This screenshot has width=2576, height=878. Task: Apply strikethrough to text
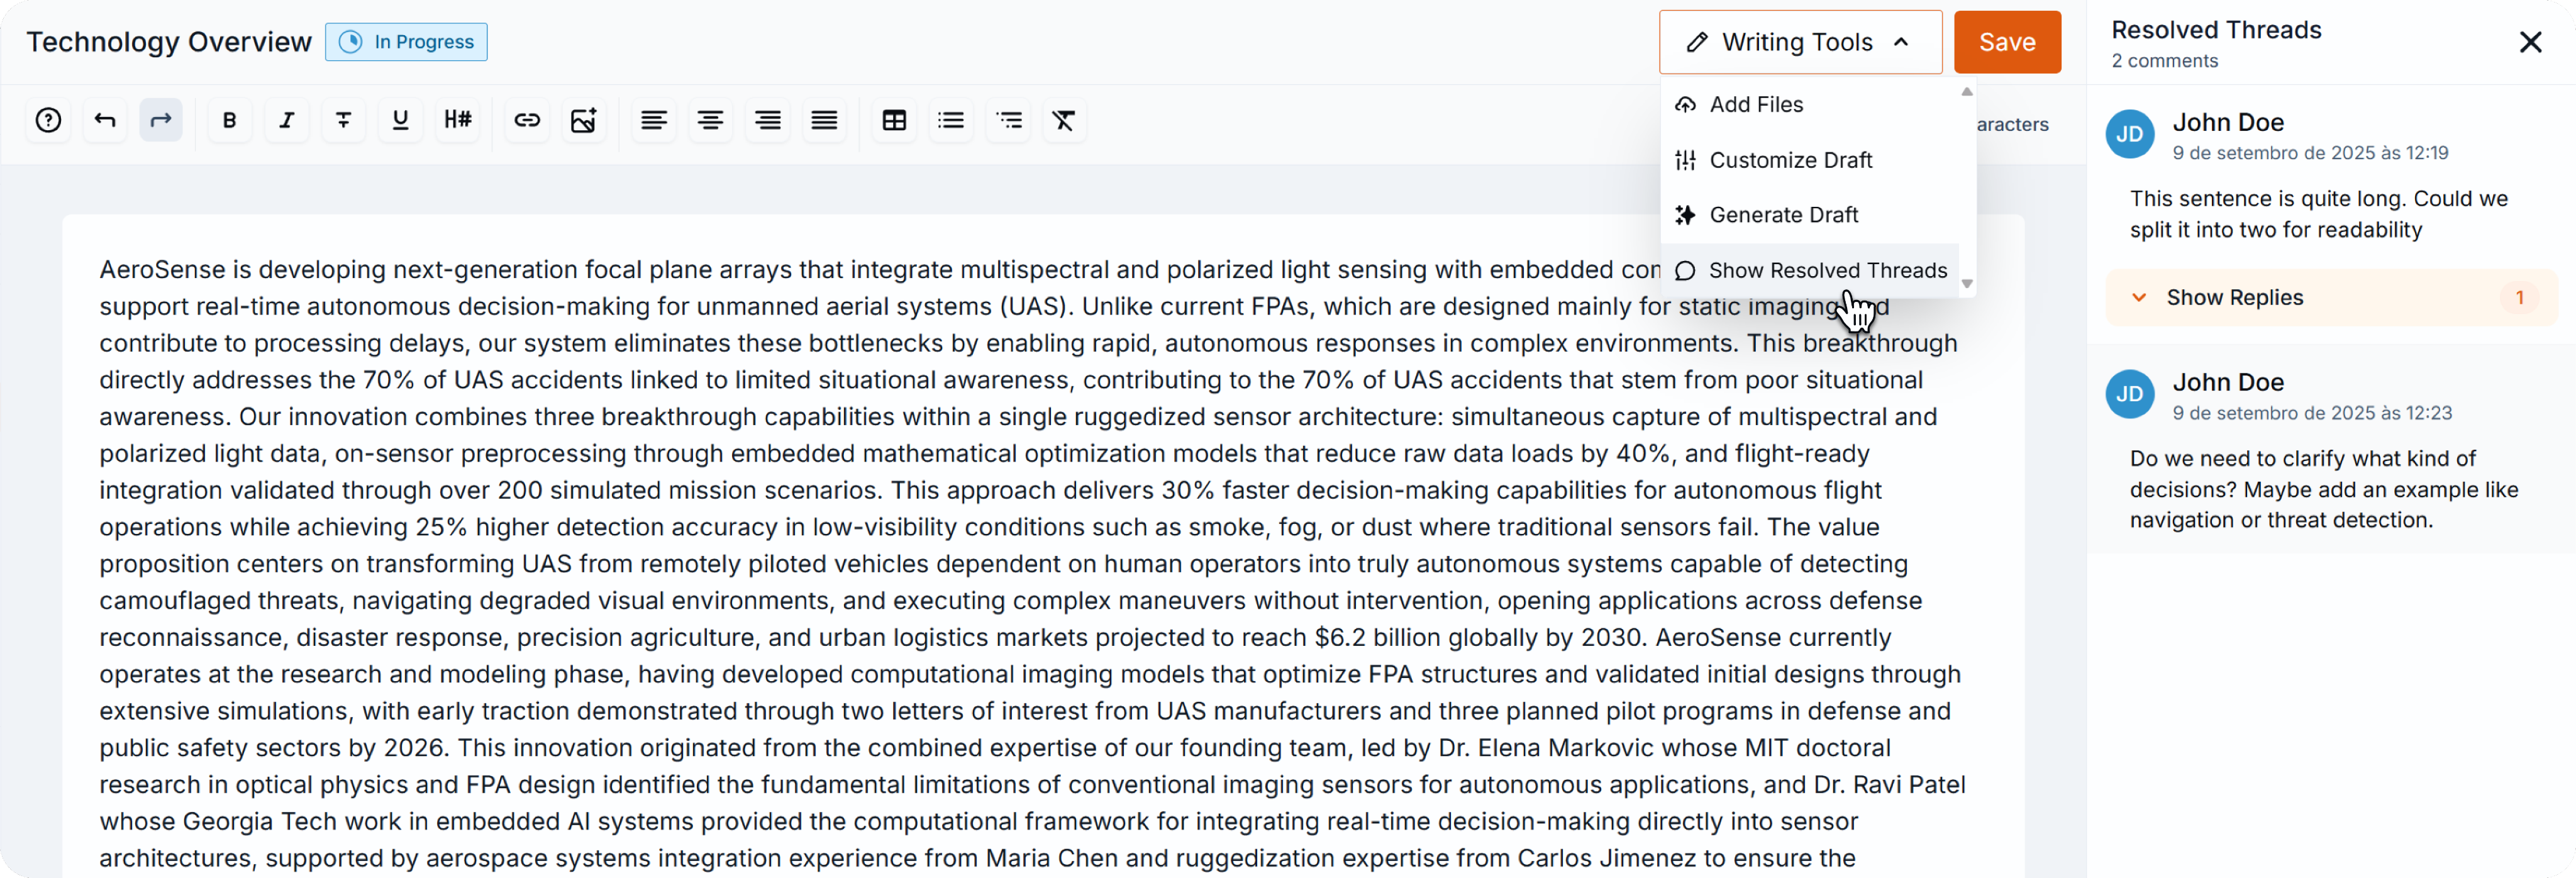(343, 120)
